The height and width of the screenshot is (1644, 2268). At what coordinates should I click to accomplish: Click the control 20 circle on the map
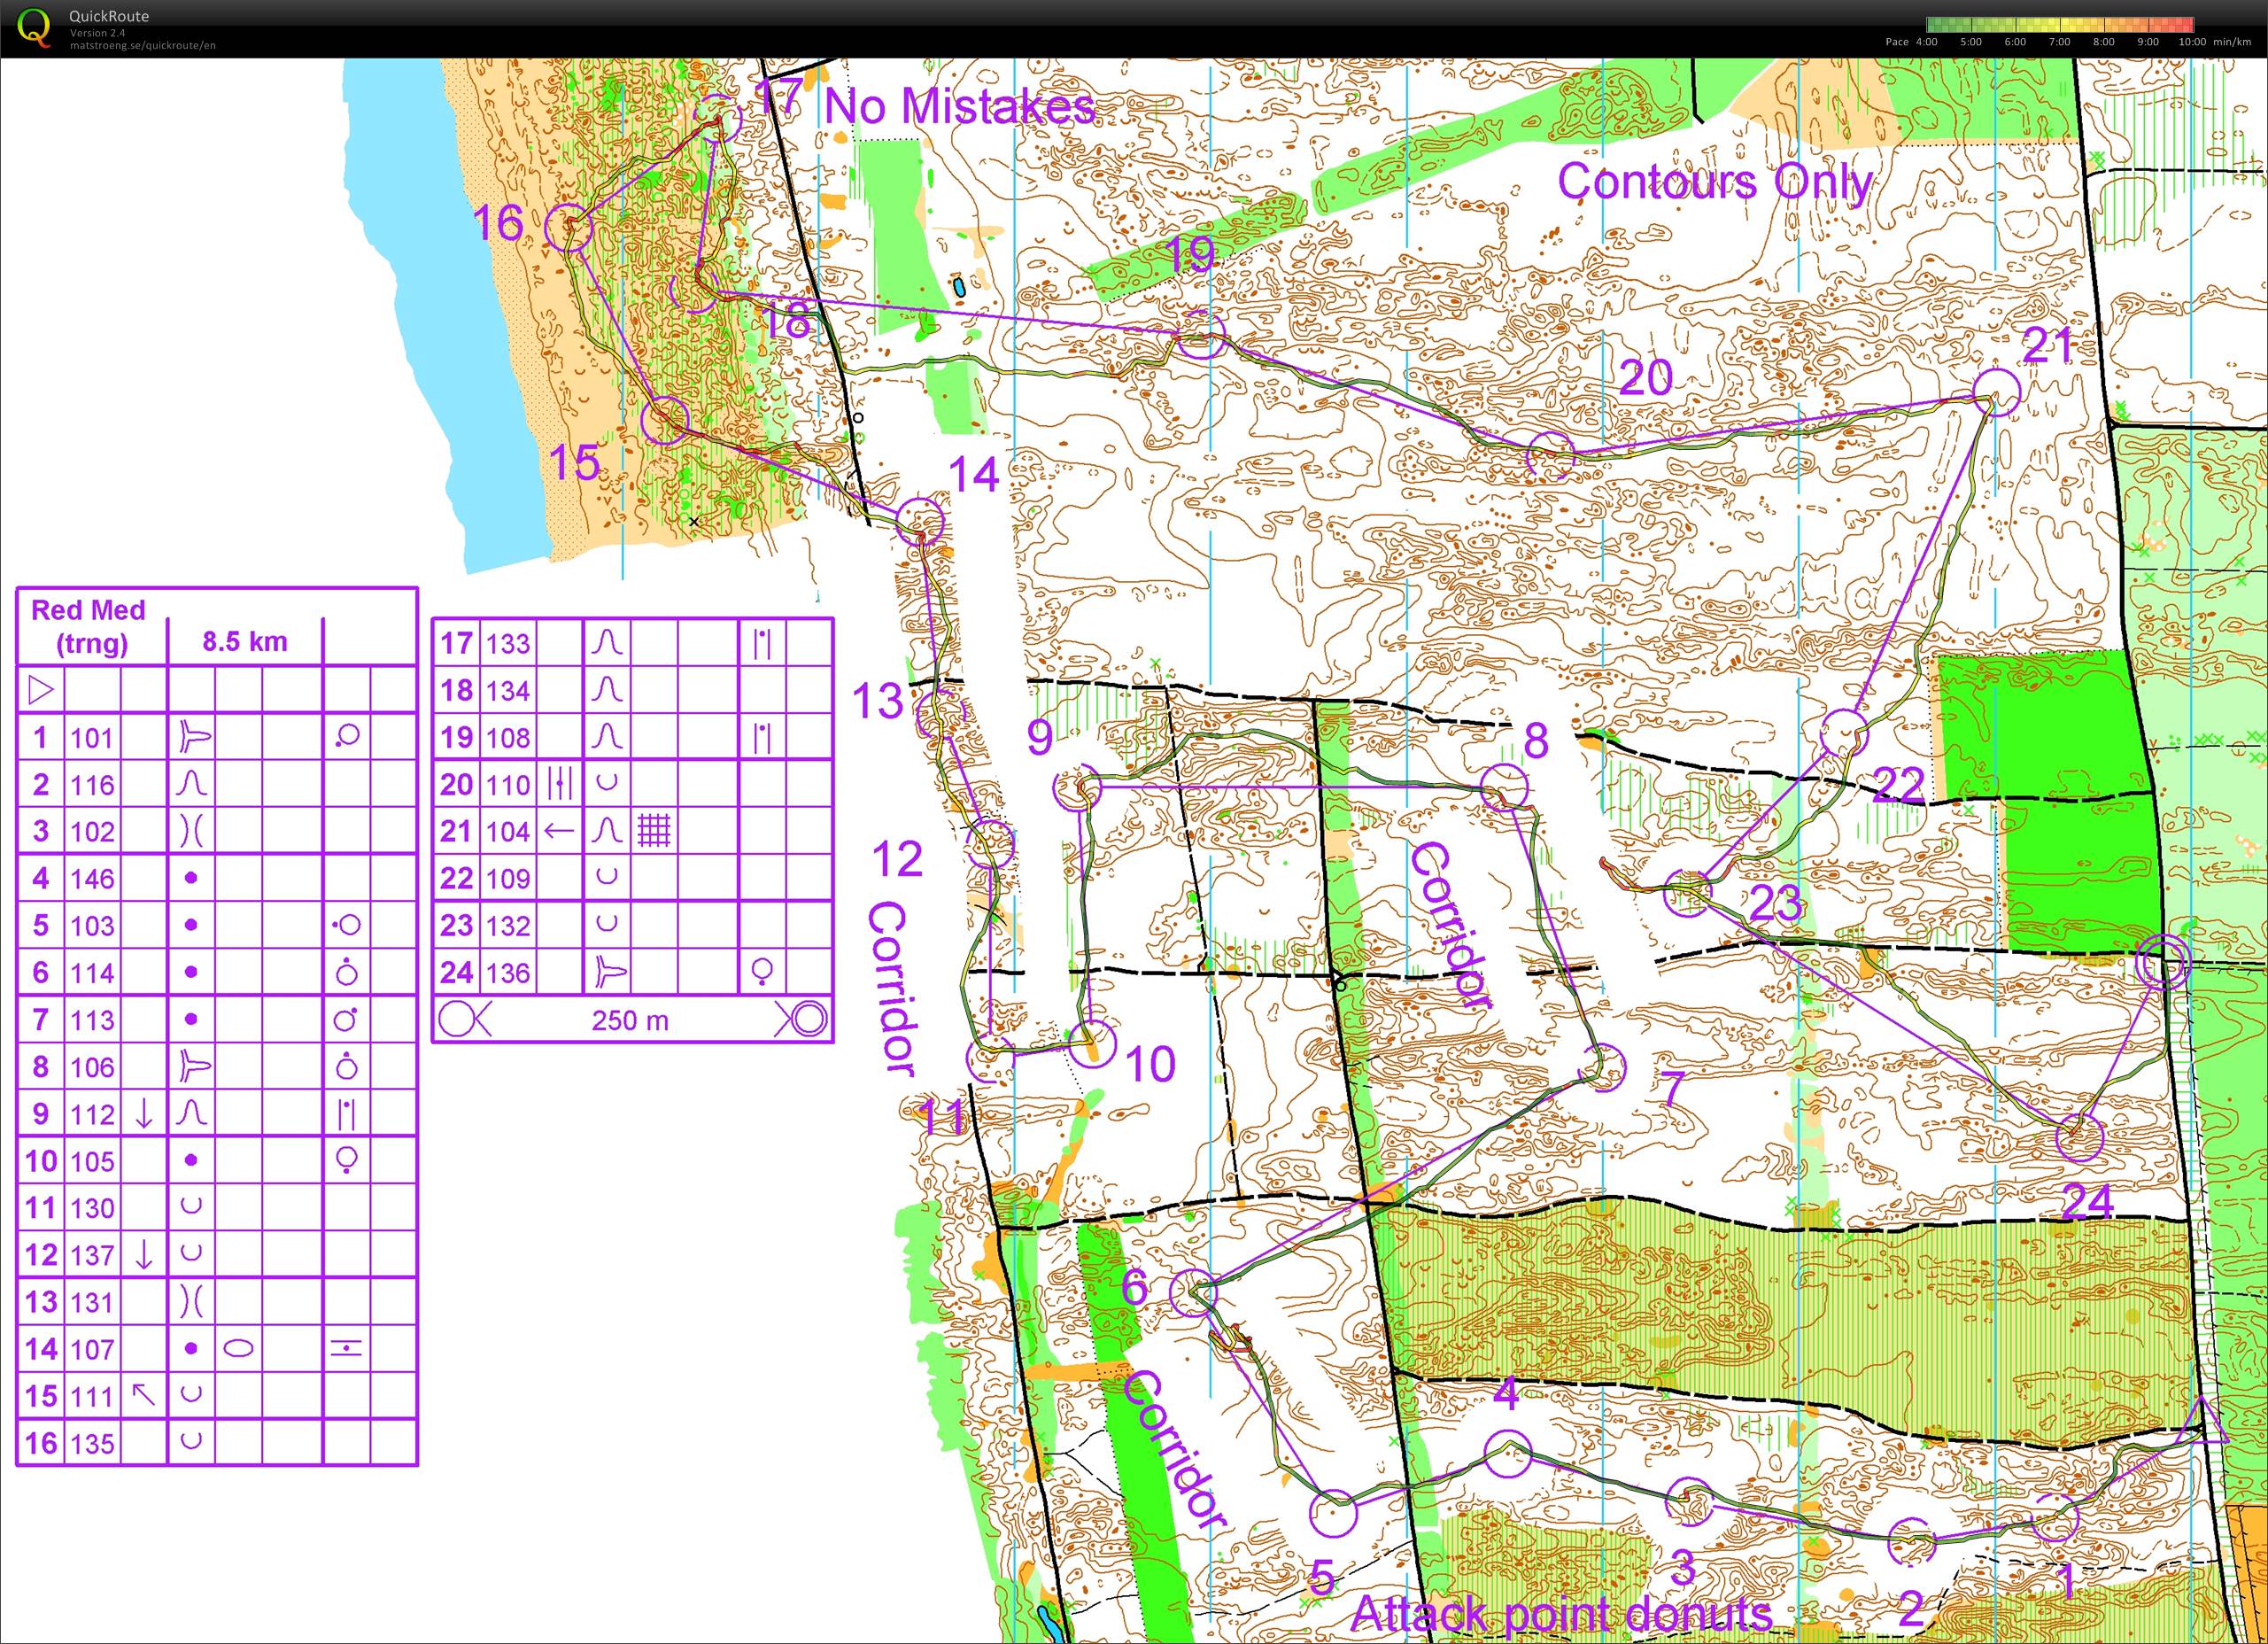(x=1550, y=455)
